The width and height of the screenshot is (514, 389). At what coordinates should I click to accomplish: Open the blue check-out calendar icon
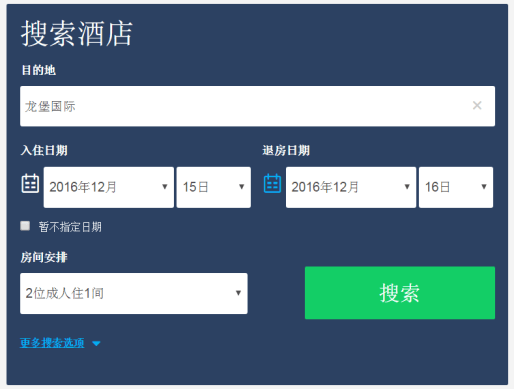click(272, 183)
